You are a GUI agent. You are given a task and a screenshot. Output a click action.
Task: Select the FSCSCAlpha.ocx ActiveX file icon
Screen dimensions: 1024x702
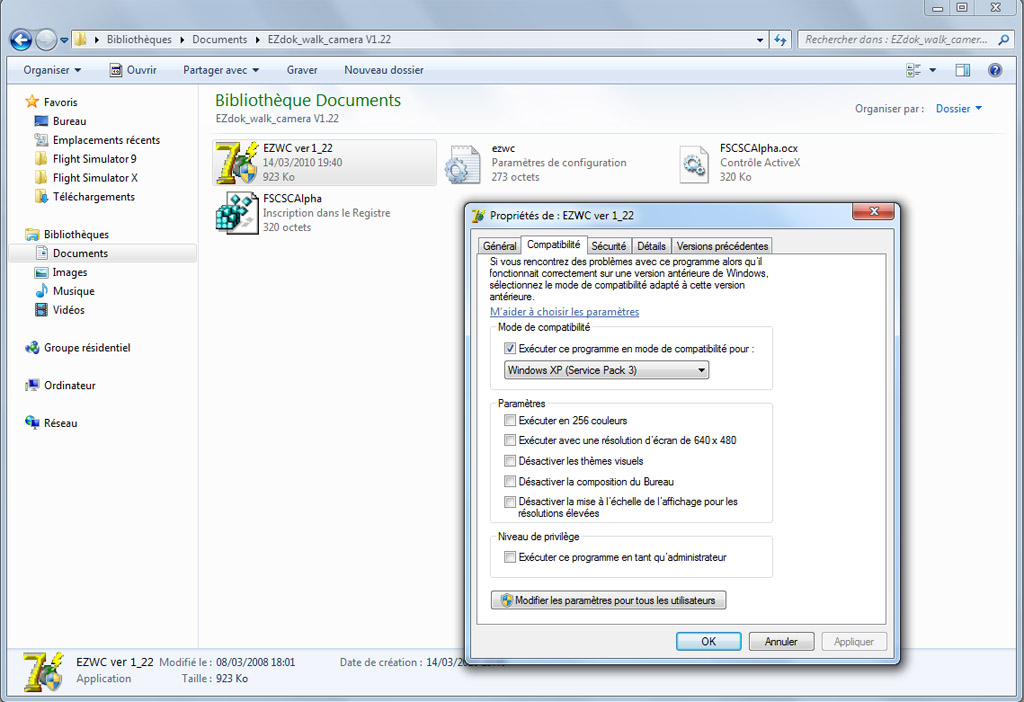pos(694,163)
